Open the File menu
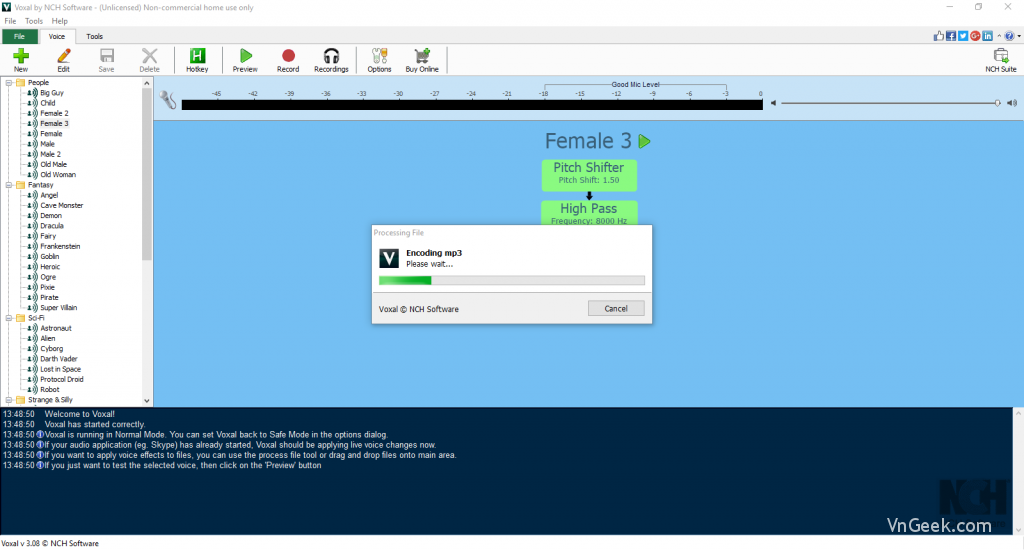Image resolution: width=1024 pixels, height=550 pixels. point(10,21)
